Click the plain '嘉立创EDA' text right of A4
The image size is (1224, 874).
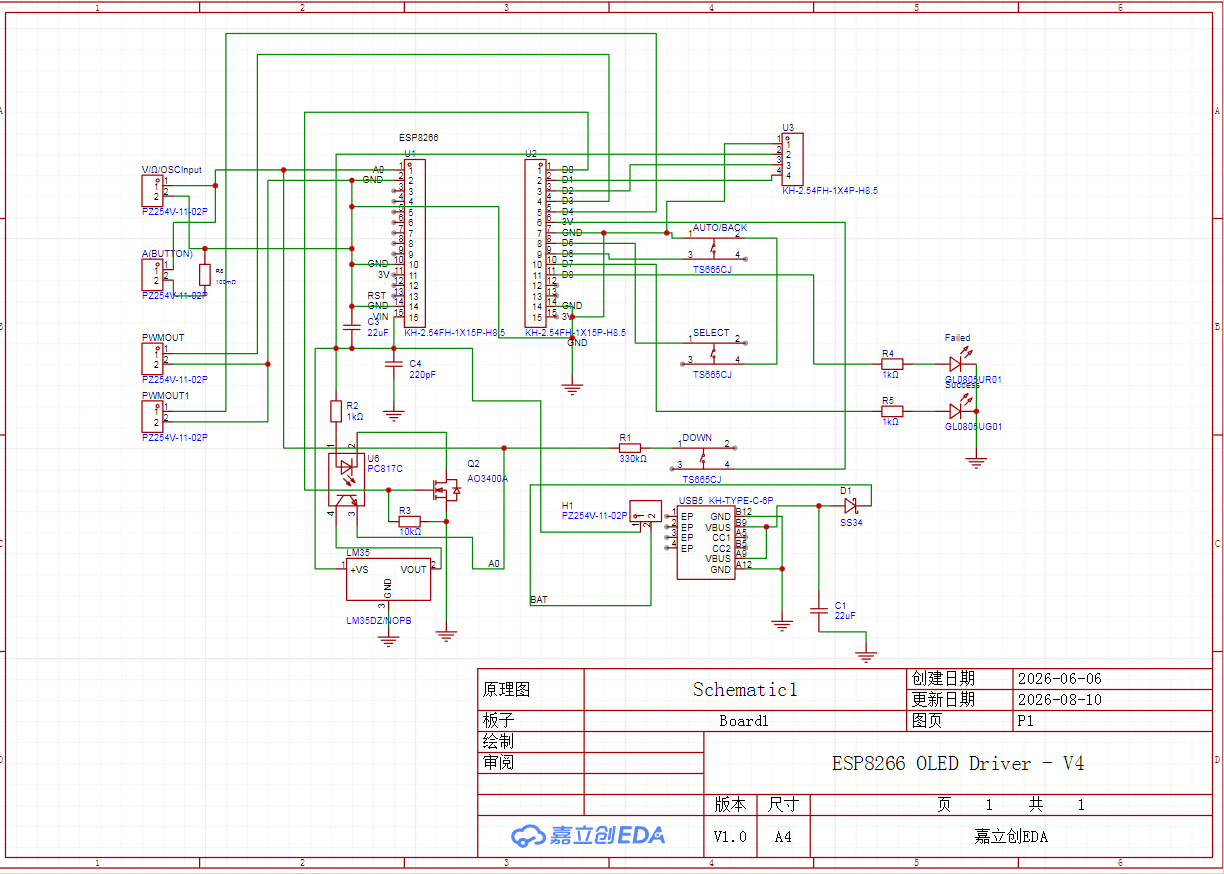pyautogui.click(x=1011, y=837)
